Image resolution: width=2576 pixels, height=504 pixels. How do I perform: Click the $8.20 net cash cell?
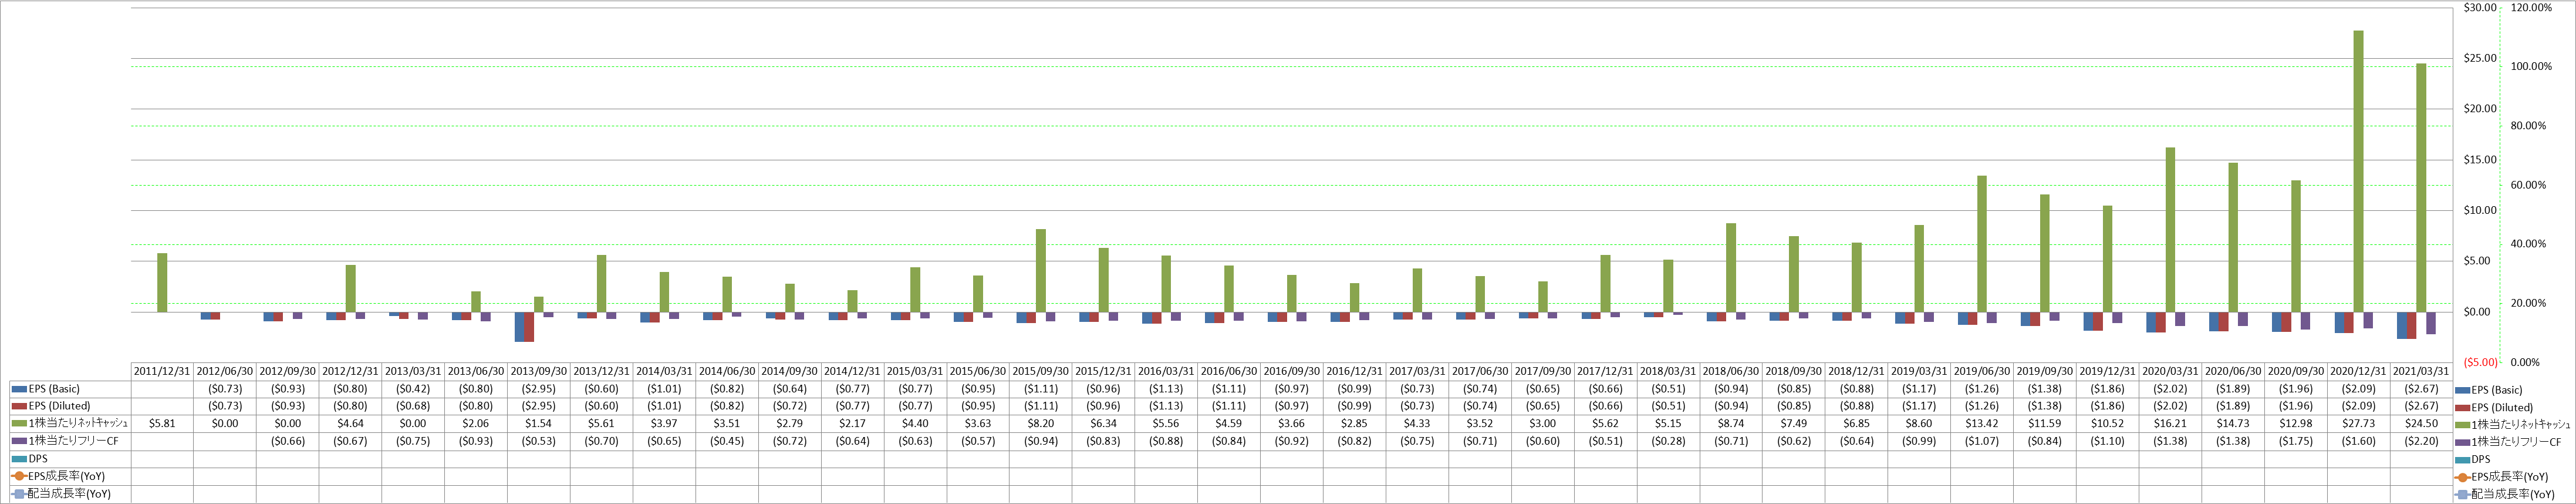coord(1040,424)
